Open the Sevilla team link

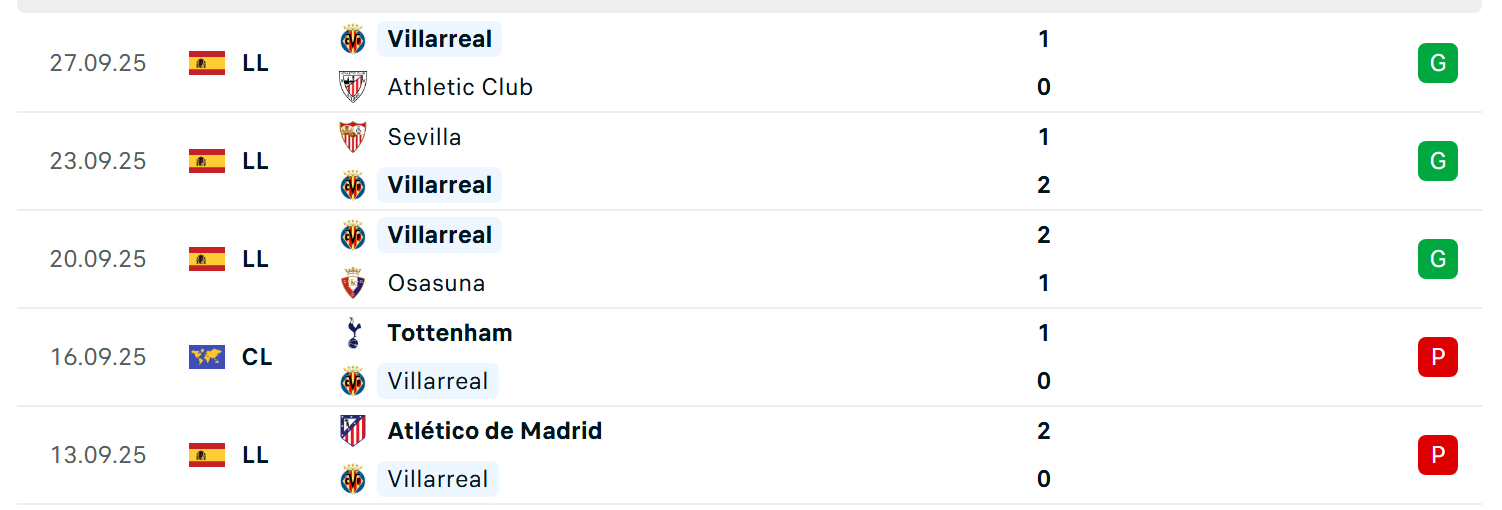[424, 137]
